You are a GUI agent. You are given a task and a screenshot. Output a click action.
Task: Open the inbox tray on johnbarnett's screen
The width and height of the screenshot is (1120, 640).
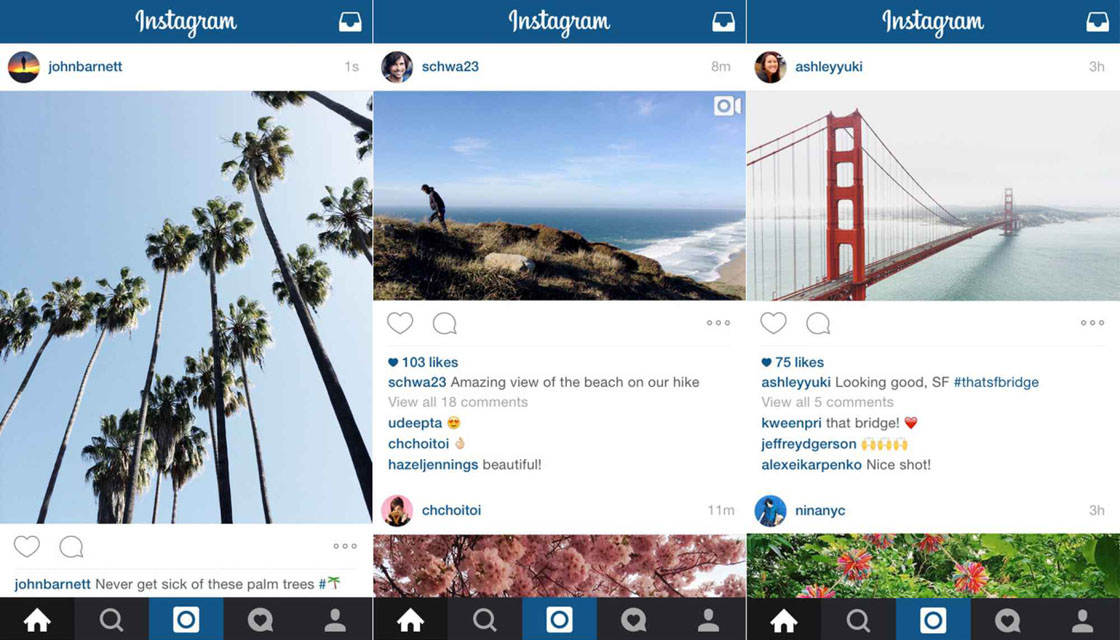click(x=350, y=22)
